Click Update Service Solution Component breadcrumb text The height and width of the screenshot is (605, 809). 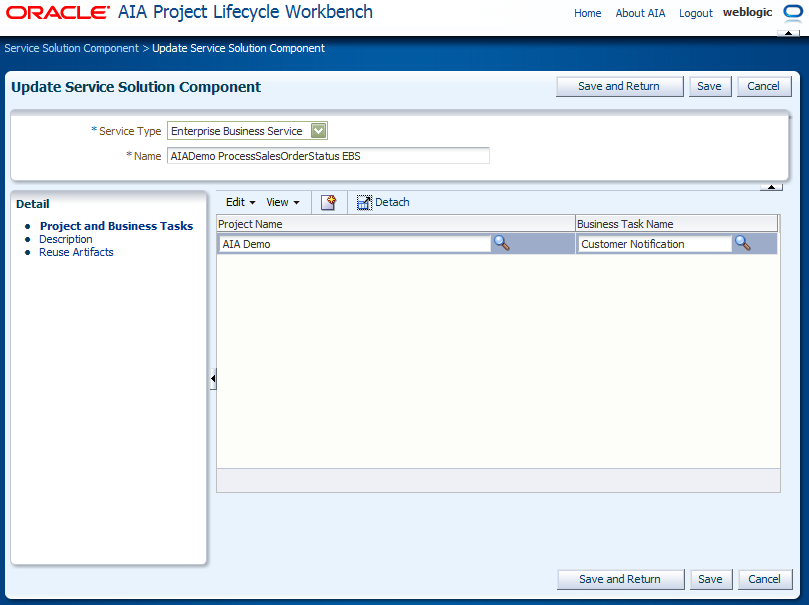(x=238, y=48)
